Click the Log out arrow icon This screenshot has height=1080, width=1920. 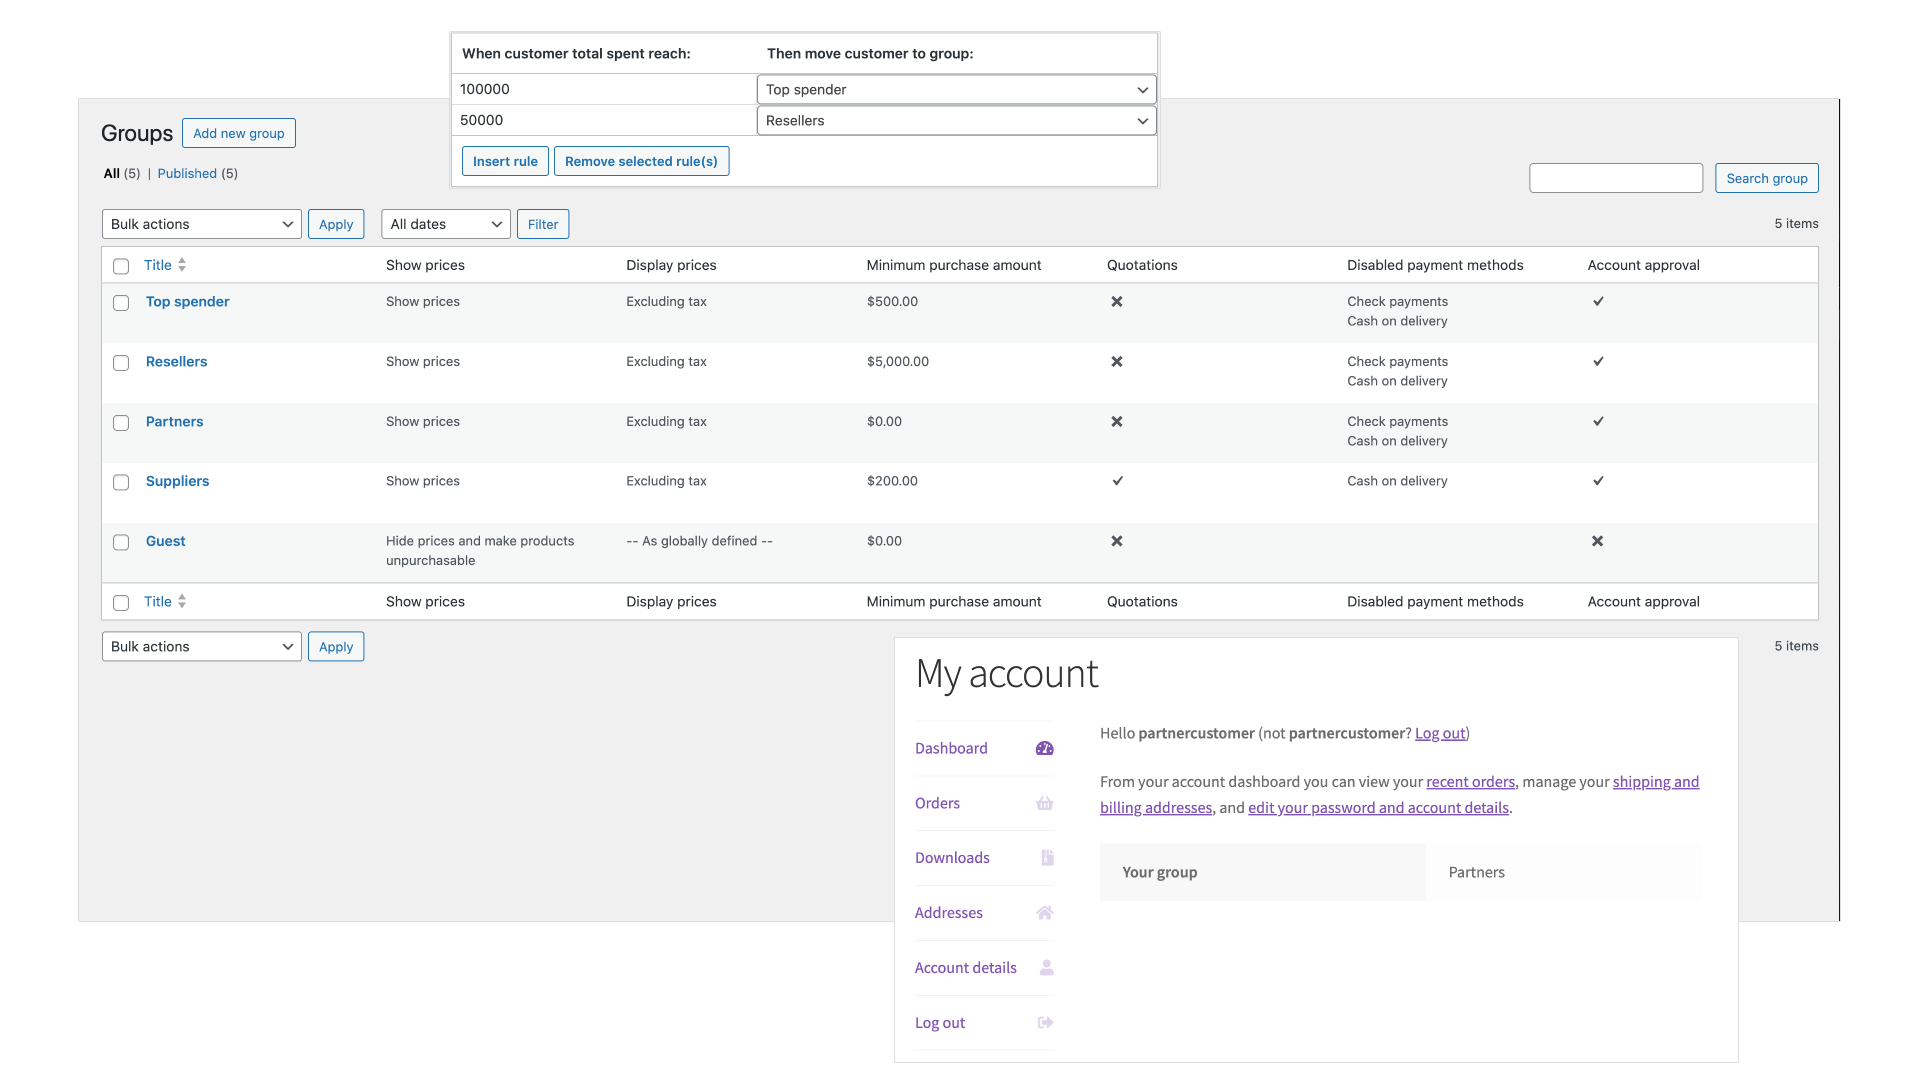point(1045,1023)
